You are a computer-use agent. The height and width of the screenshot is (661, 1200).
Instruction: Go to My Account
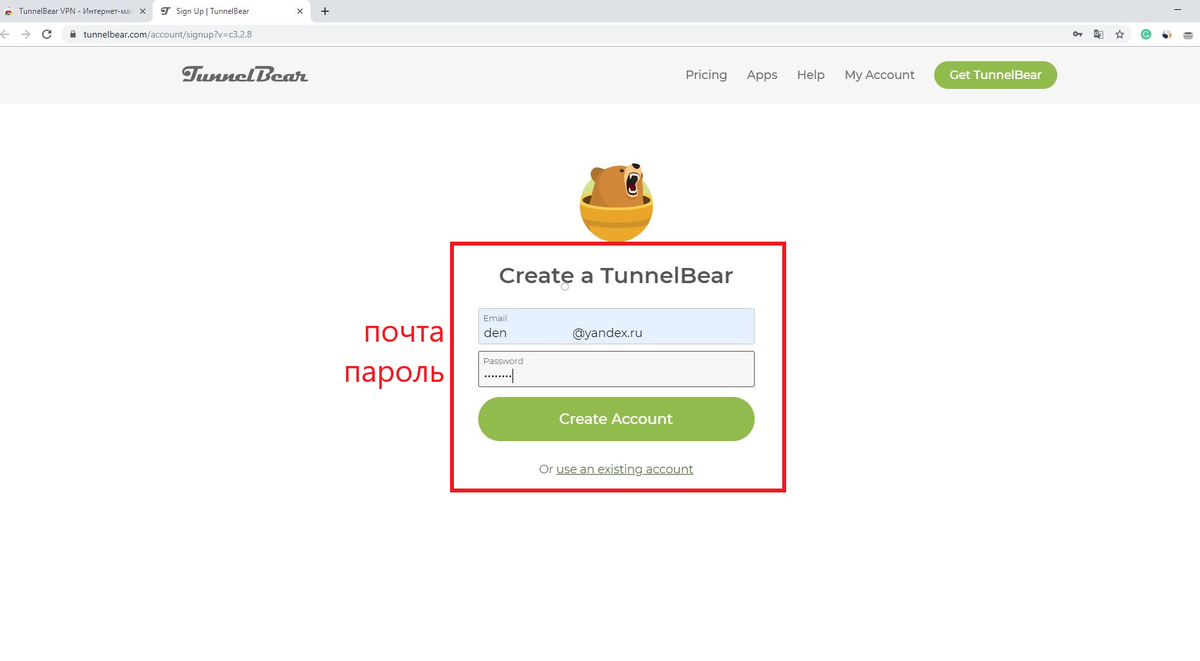click(x=879, y=75)
